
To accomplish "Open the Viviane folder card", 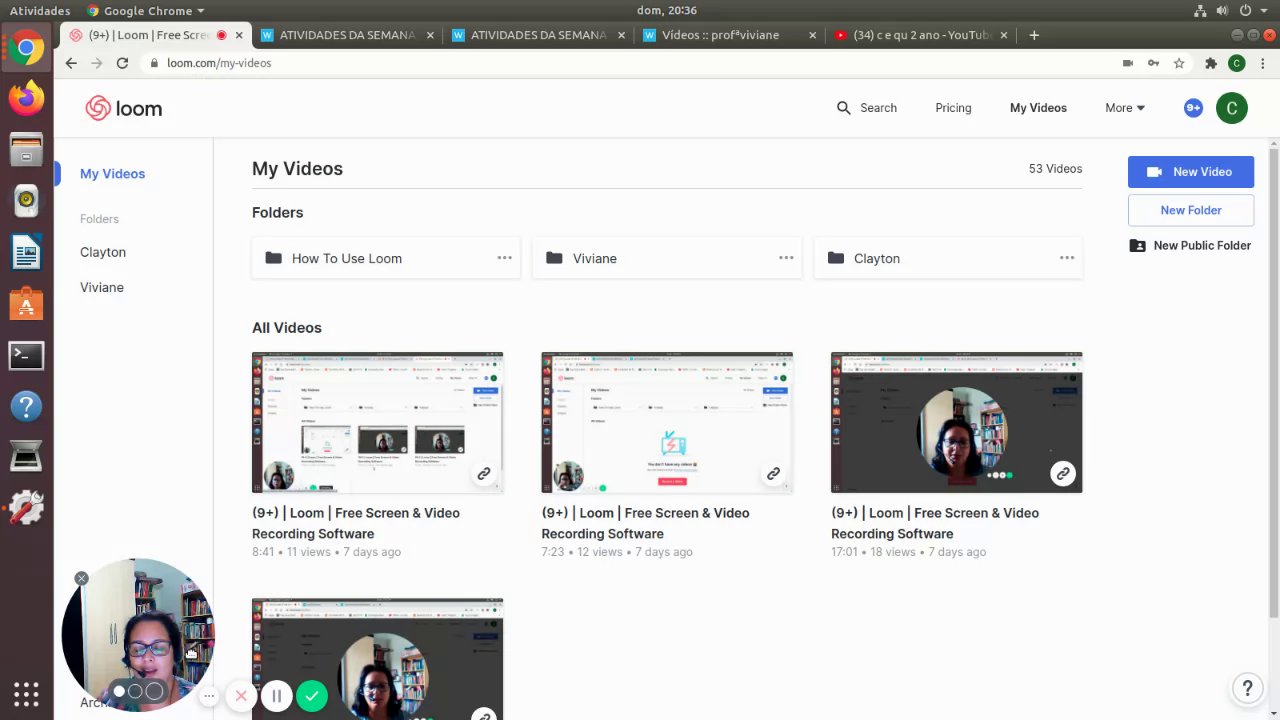I will coord(667,258).
